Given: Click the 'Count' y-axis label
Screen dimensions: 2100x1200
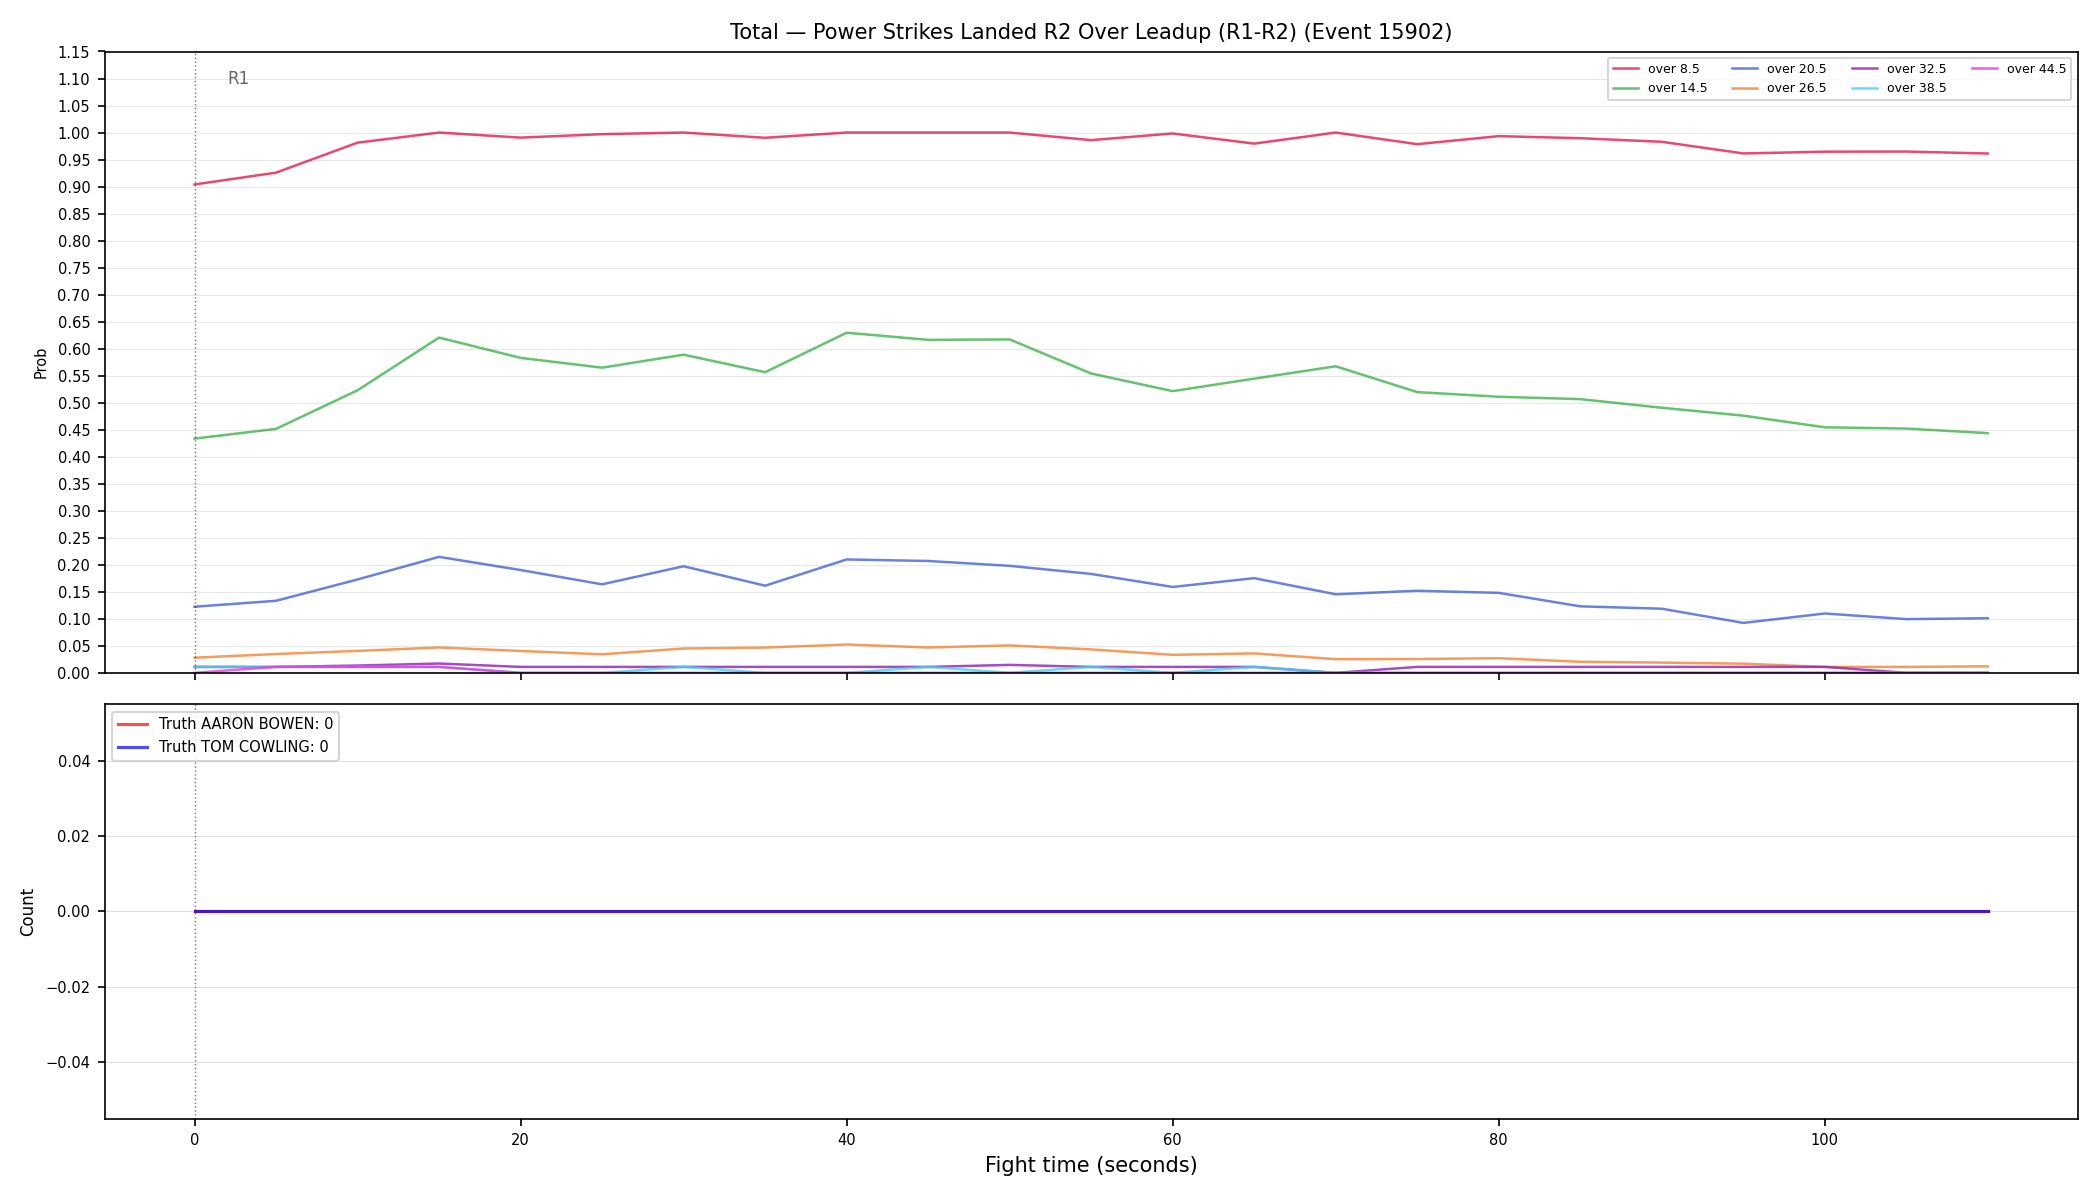Looking at the screenshot, I should [27, 912].
